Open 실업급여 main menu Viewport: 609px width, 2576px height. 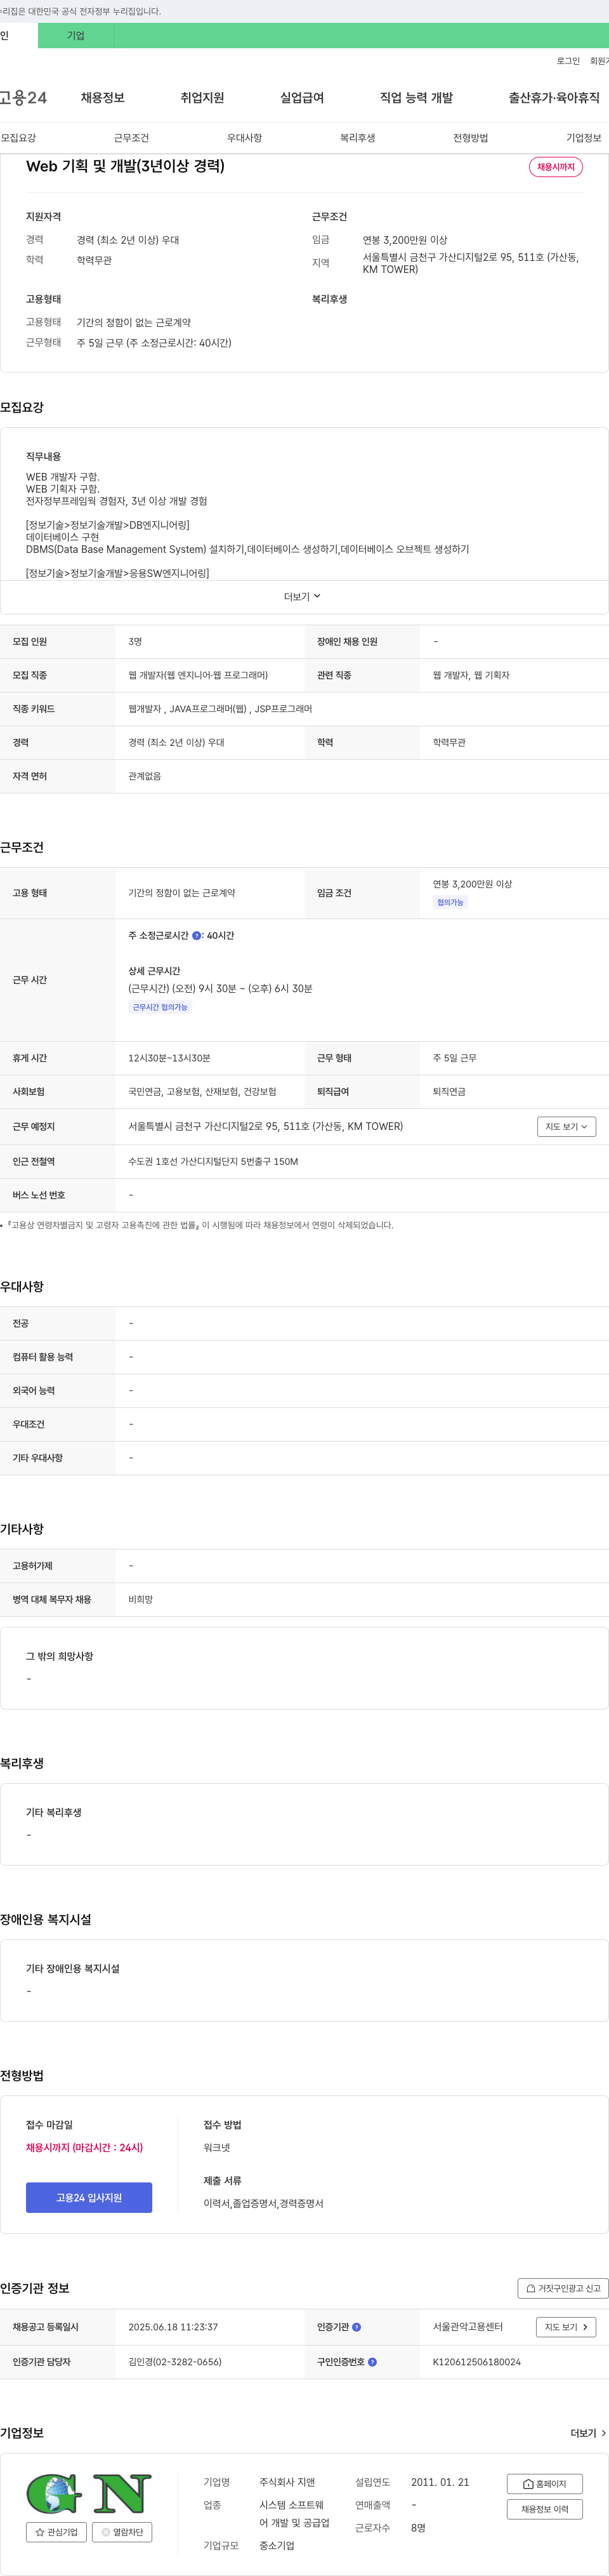[302, 97]
